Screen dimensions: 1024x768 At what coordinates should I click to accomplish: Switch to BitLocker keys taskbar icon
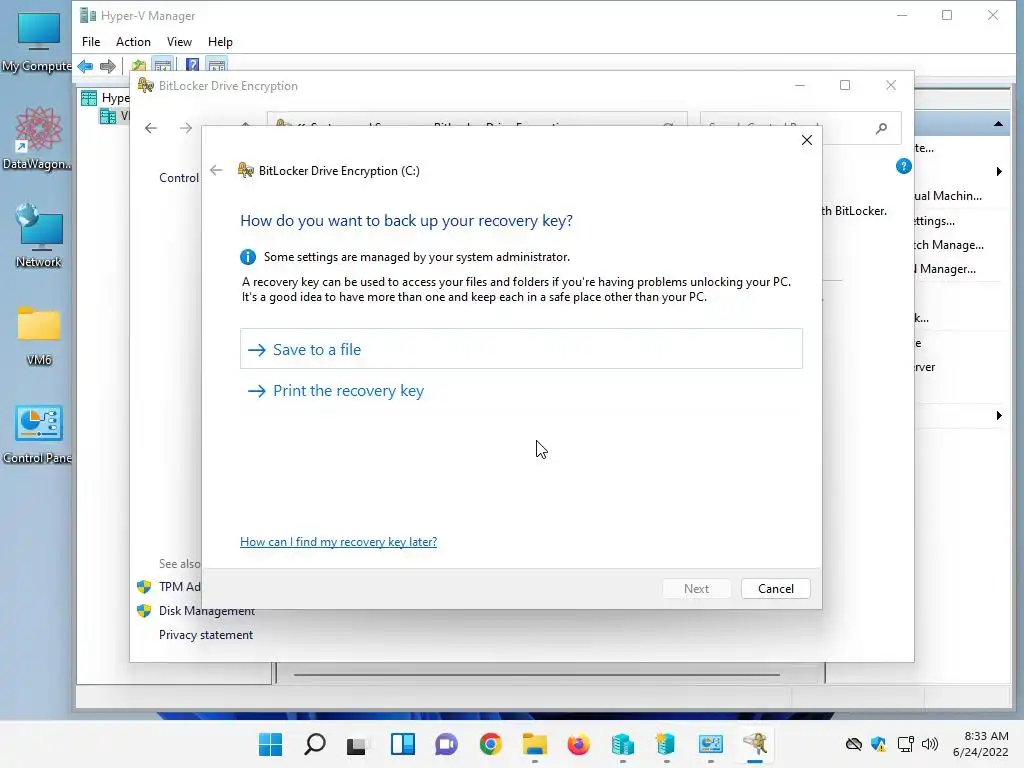[755, 744]
